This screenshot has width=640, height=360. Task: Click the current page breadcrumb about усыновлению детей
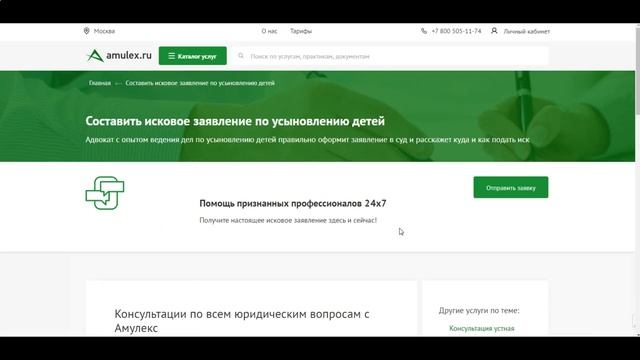coord(200,83)
